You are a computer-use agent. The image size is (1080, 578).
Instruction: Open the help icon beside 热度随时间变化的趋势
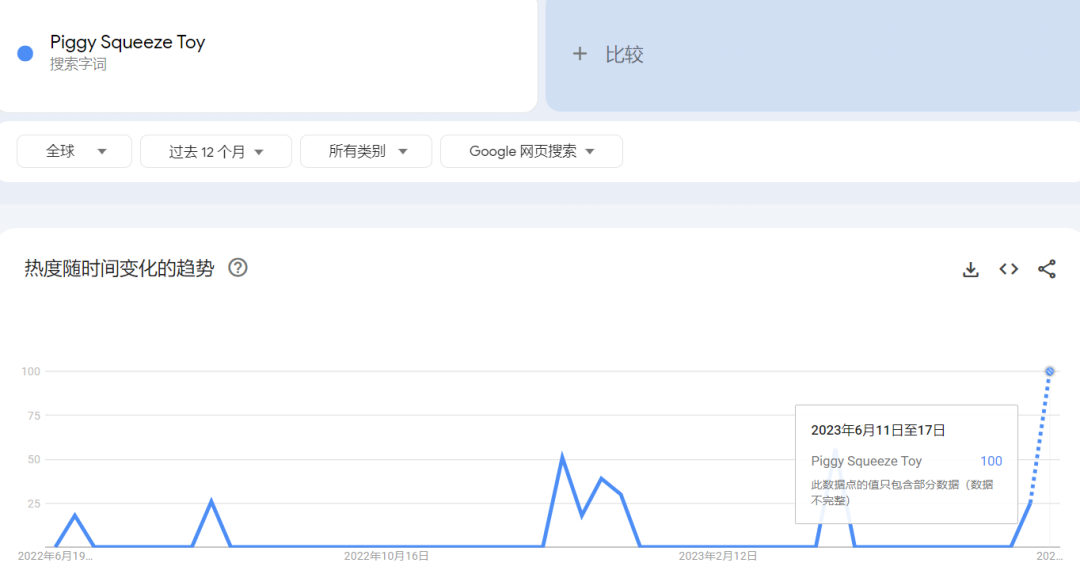tap(238, 268)
